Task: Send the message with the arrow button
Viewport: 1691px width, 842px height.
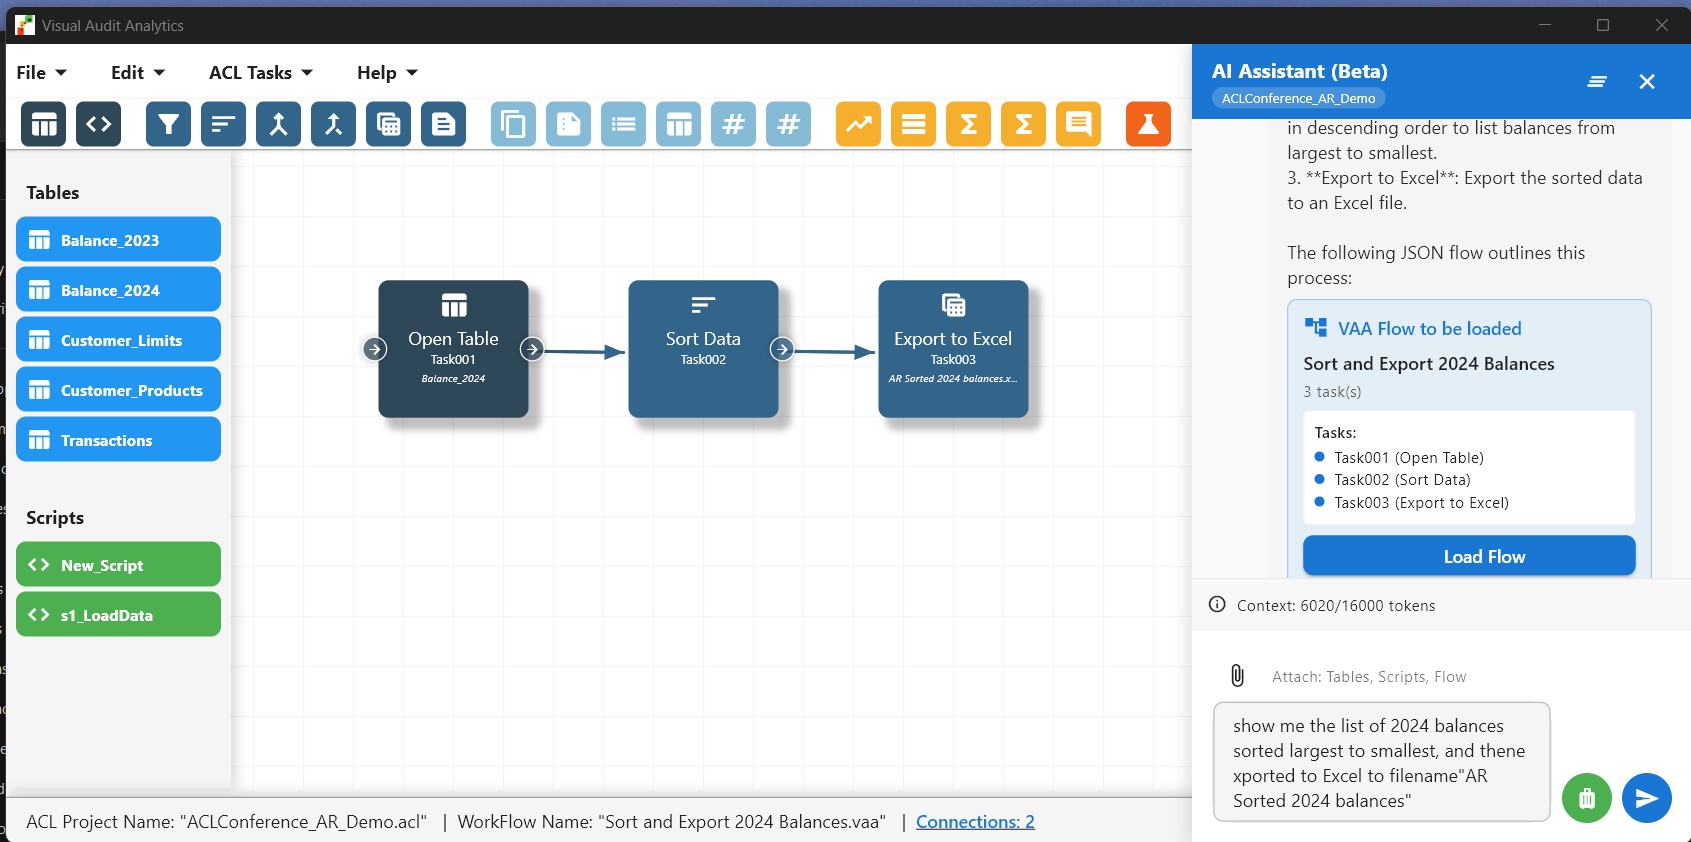Action: click(1646, 798)
